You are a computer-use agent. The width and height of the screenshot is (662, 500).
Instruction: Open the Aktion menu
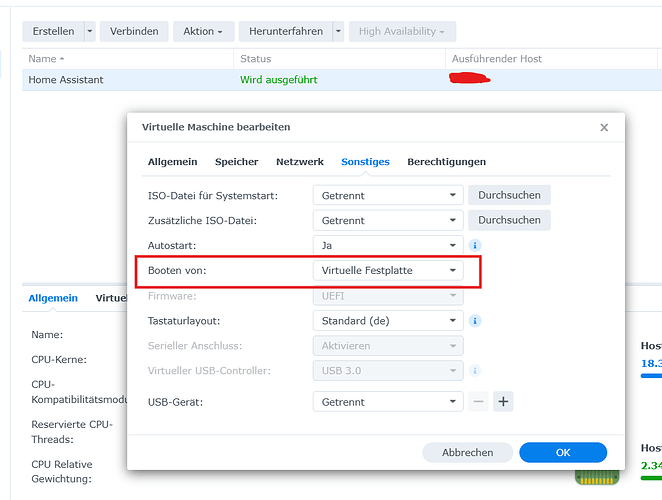click(203, 31)
